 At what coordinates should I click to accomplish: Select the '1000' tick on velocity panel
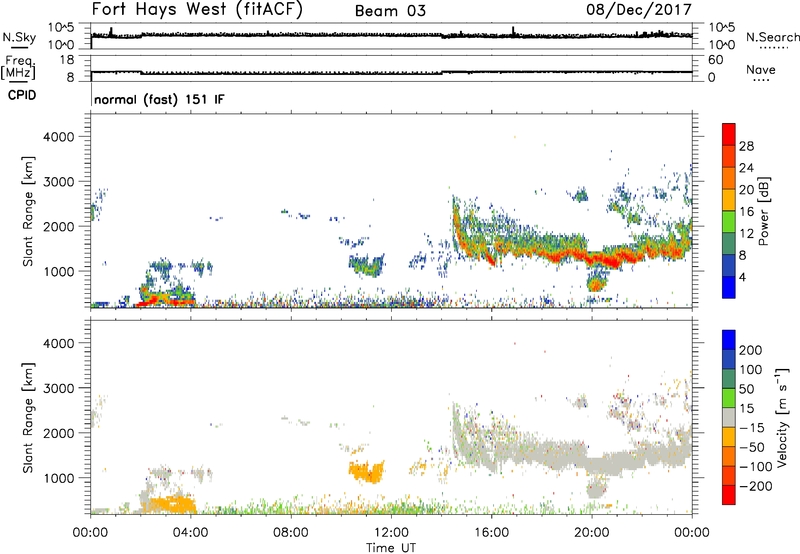59,478
